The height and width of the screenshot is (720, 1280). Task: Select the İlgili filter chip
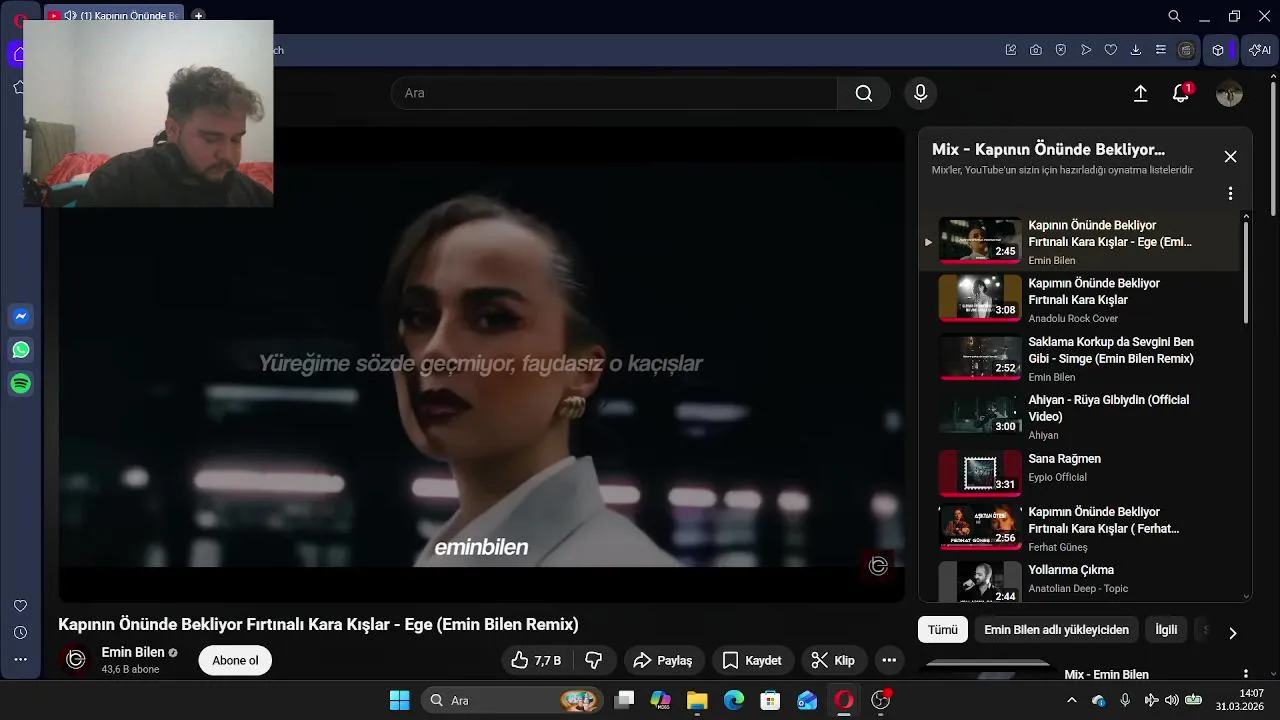(1167, 630)
